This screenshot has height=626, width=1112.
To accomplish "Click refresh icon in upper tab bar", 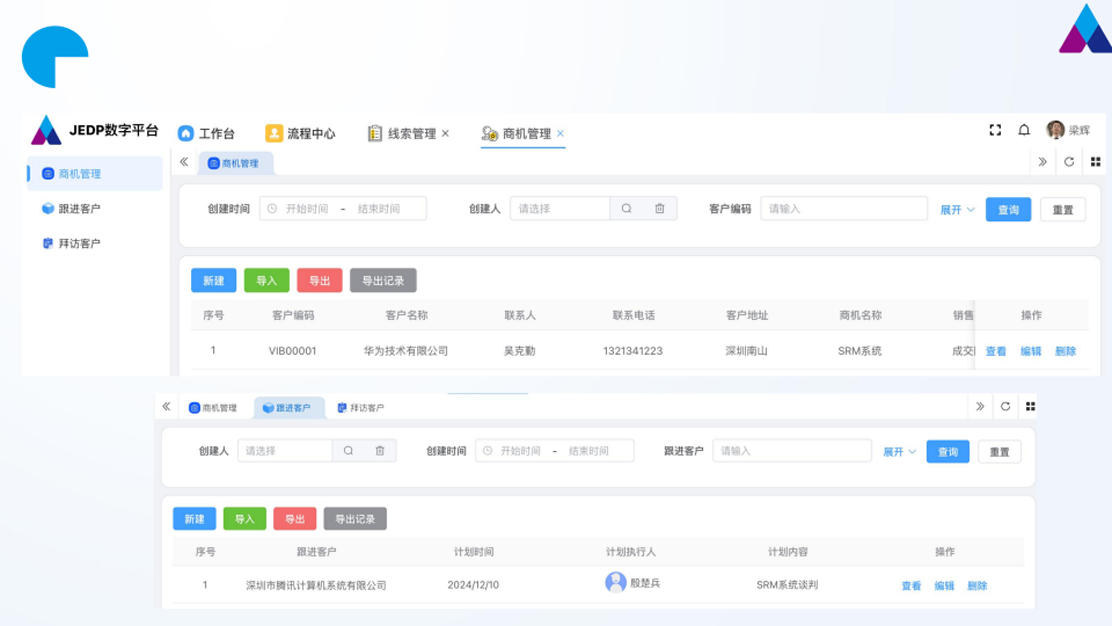I will [1069, 162].
